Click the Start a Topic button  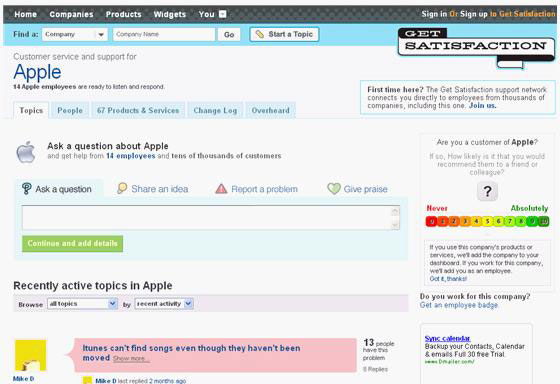(x=284, y=34)
